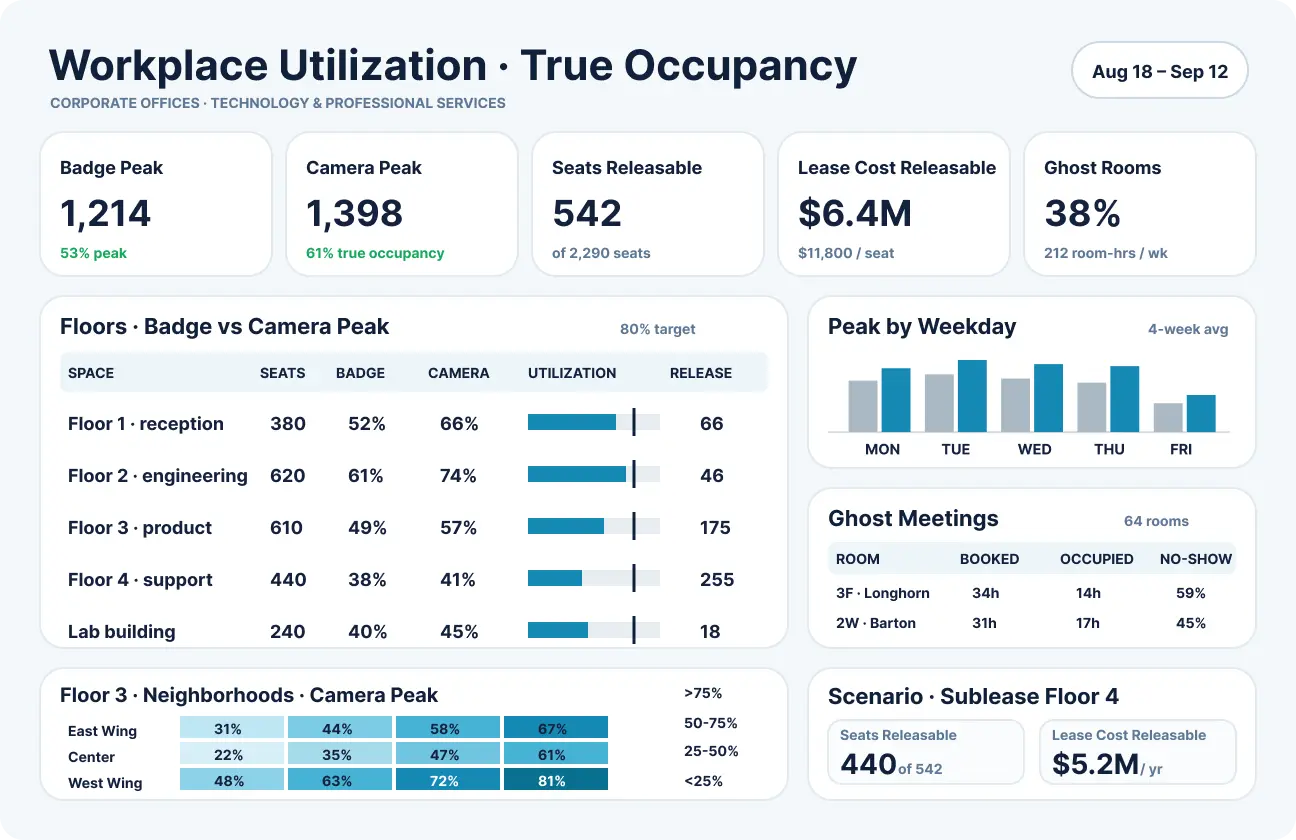Select the blue TUE bar in Peak by Weekday
This screenshot has height=840, width=1296.
coord(972,396)
